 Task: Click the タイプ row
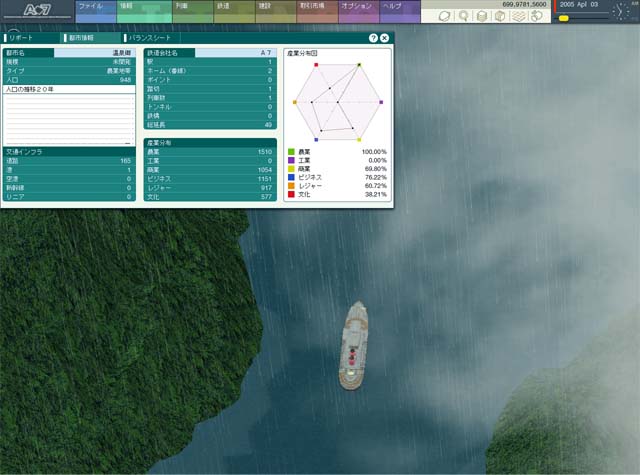(x=69, y=71)
